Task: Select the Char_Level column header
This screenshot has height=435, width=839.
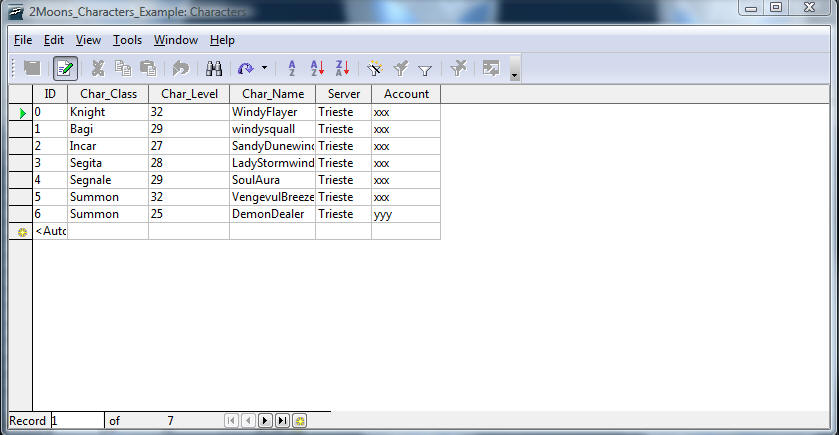Action: [x=189, y=93]
